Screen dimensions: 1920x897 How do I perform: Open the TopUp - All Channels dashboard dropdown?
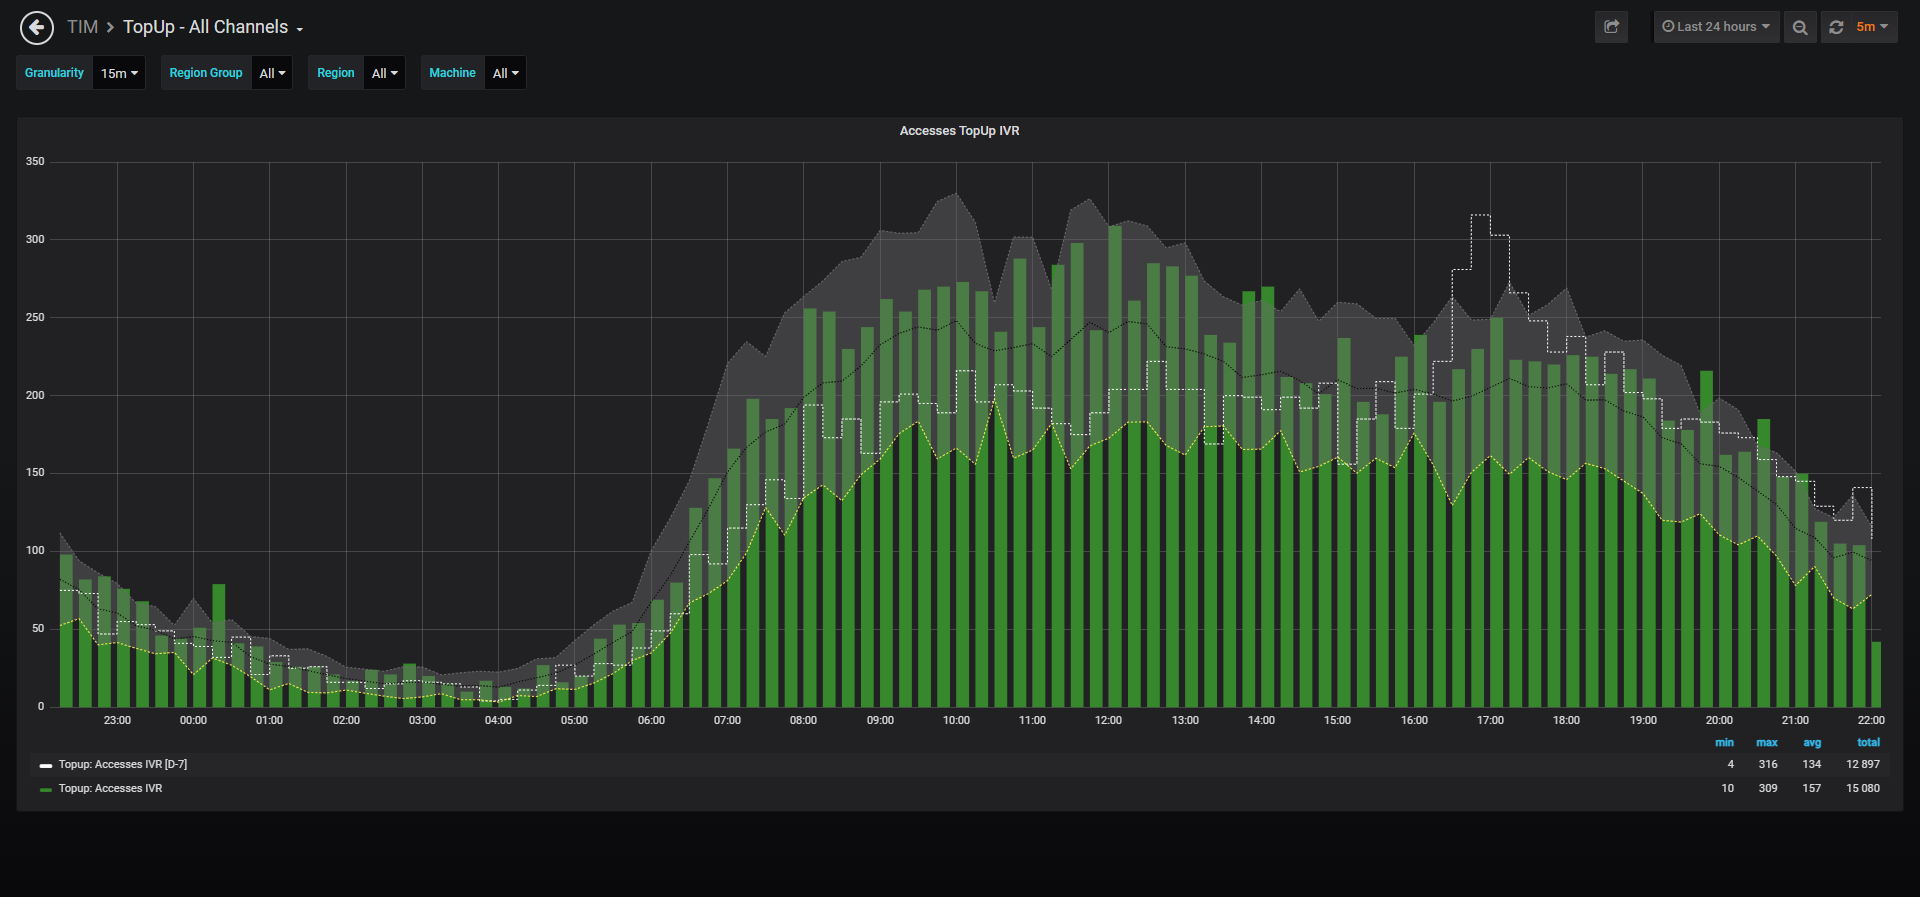[213, 27]
